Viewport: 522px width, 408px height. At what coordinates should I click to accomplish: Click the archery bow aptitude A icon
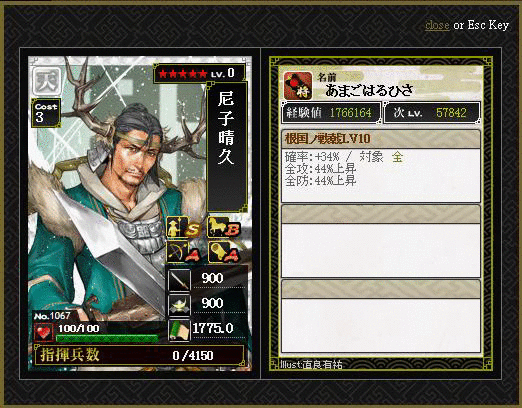tap(183, 252)
